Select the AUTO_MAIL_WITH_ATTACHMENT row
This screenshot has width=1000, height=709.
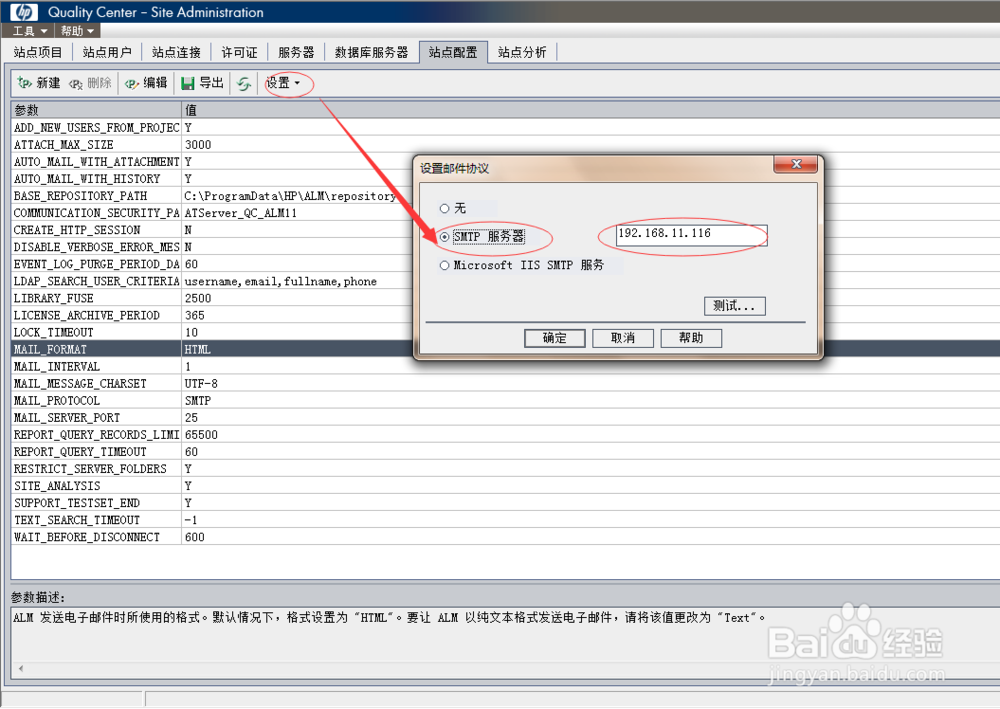point(505,162)
